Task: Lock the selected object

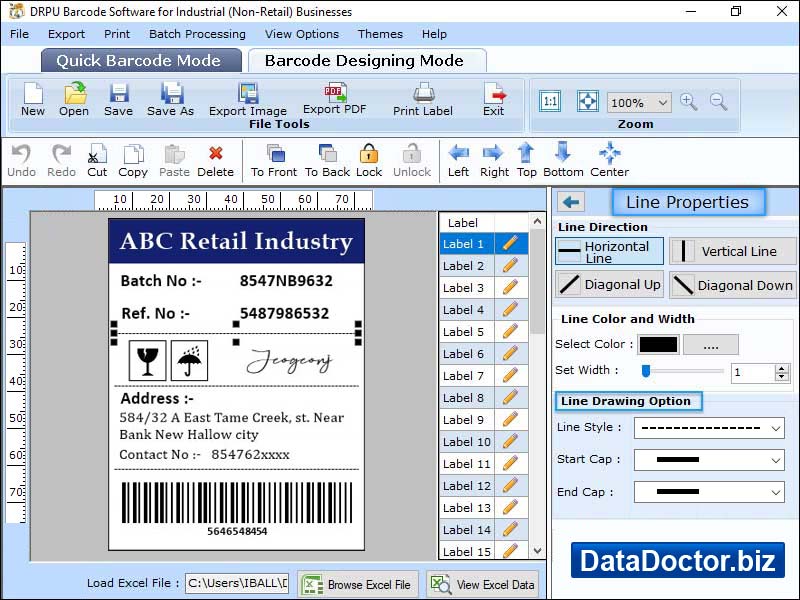Action: point(369,160)
